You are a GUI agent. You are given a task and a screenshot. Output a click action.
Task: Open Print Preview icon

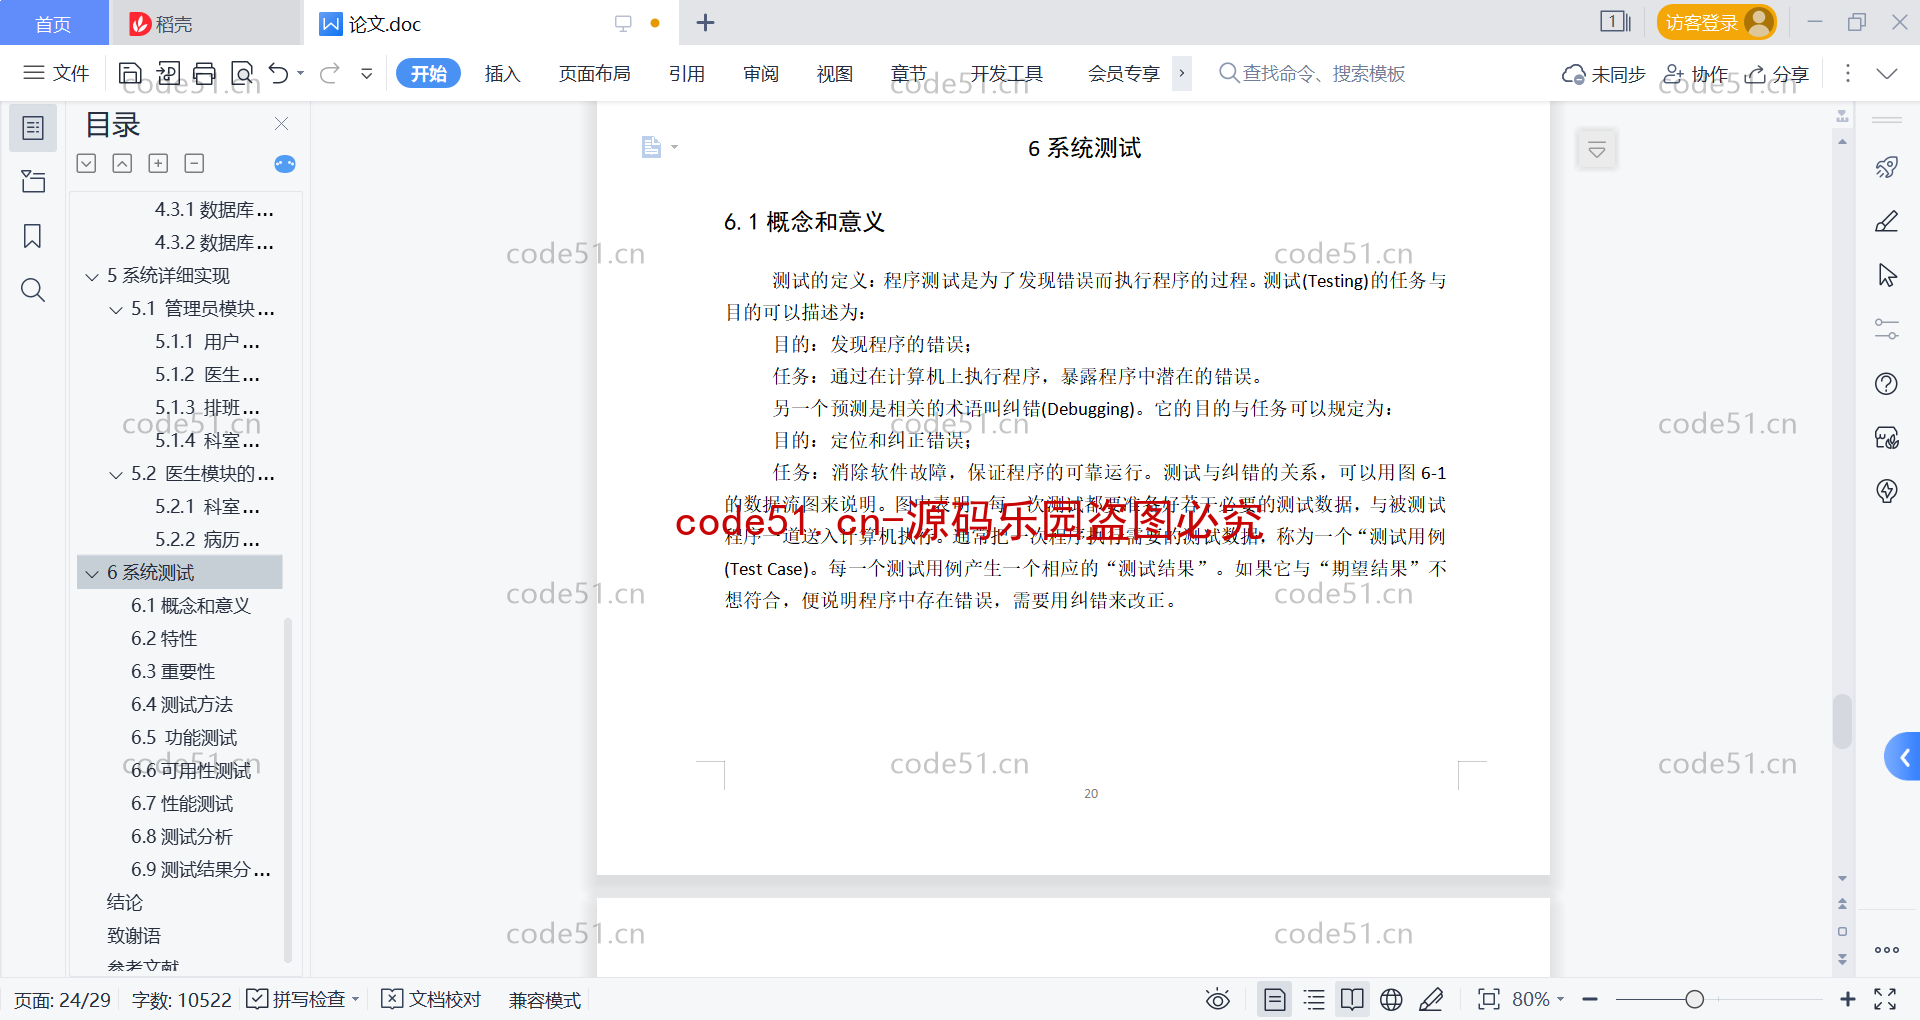point(242,73)
